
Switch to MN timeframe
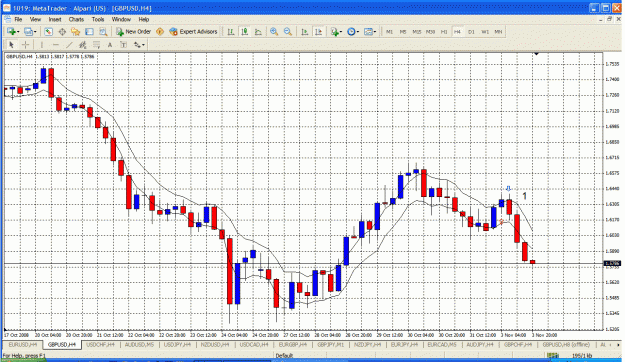pos(498,32)
